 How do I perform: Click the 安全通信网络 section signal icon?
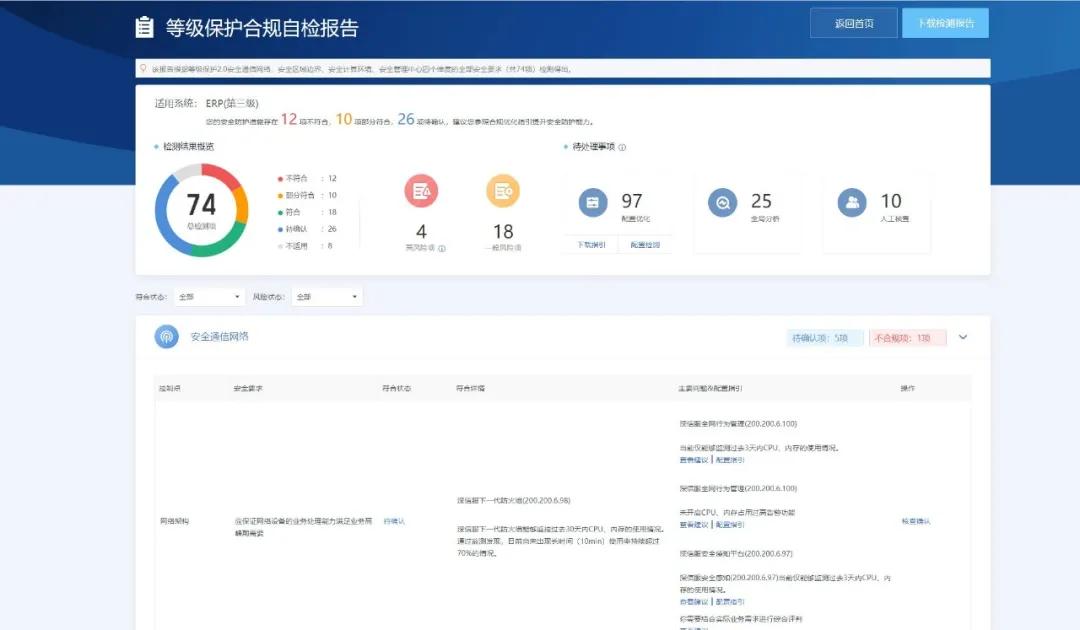pos(166,337)
